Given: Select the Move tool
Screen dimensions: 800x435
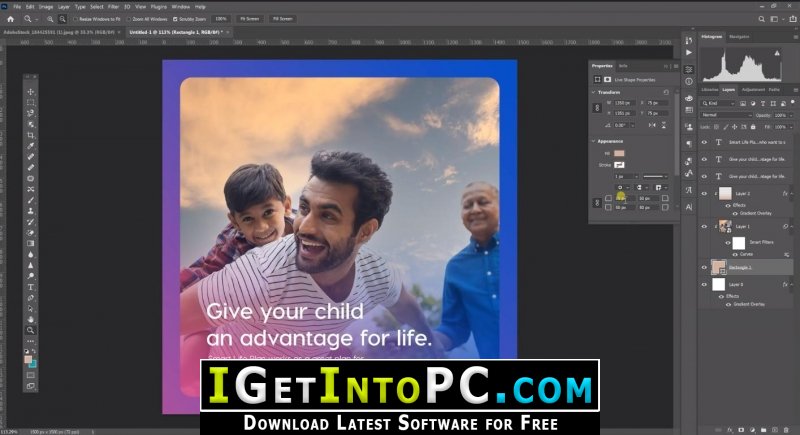Looking at the screenshot, I should click(x=31, y=92).
